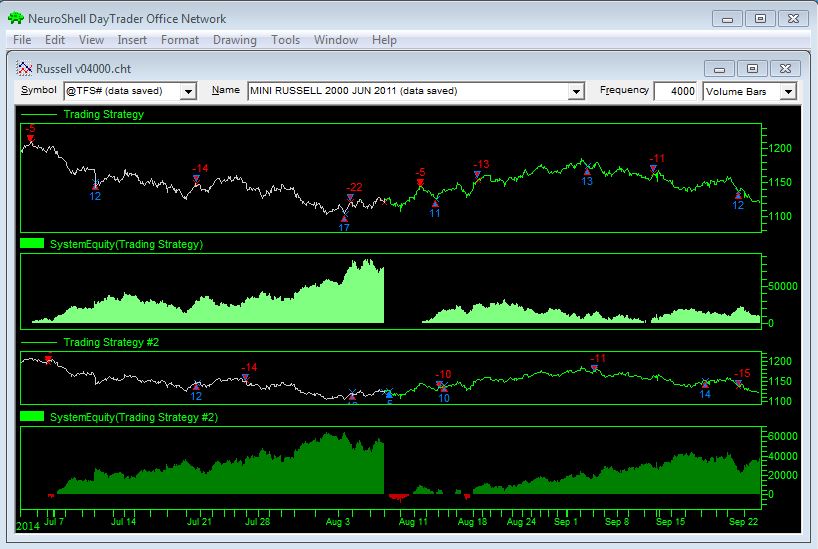Open the Format menu
This screenshot has width=818, height=549.
(180, 40)
